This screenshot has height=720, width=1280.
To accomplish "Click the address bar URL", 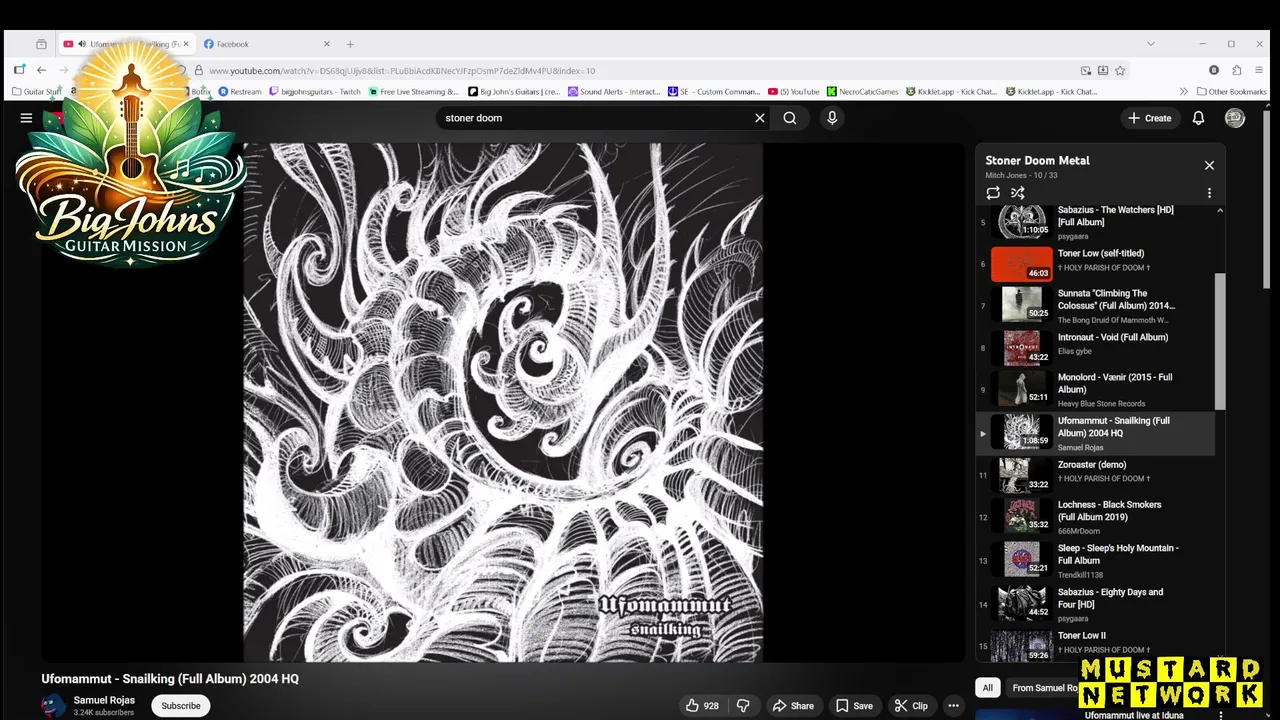I will click(x=402, y=71).
